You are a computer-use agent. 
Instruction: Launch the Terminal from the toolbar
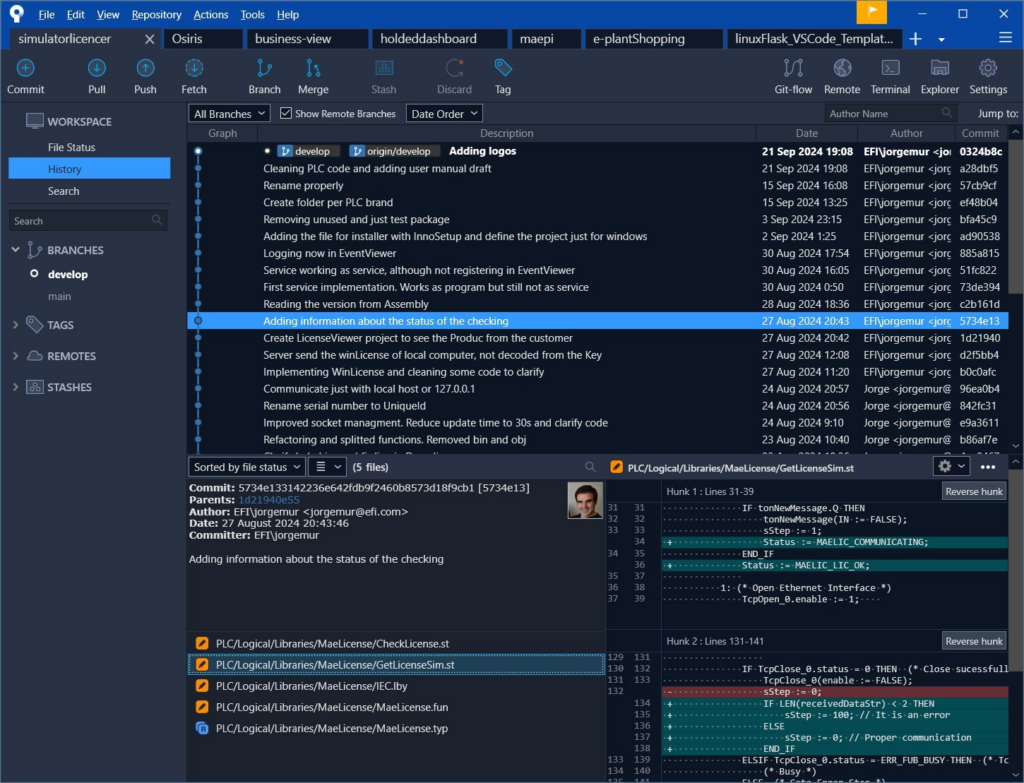tap(890, 76)
